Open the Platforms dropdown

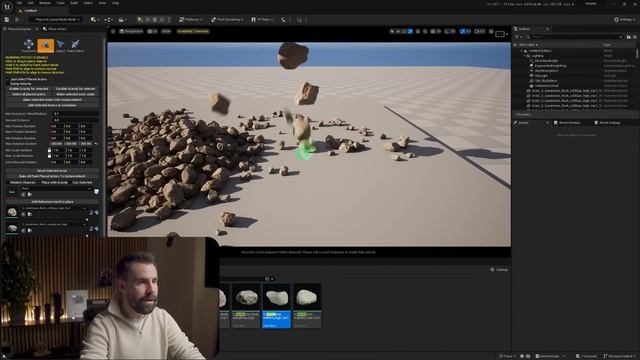pos(191,19)
